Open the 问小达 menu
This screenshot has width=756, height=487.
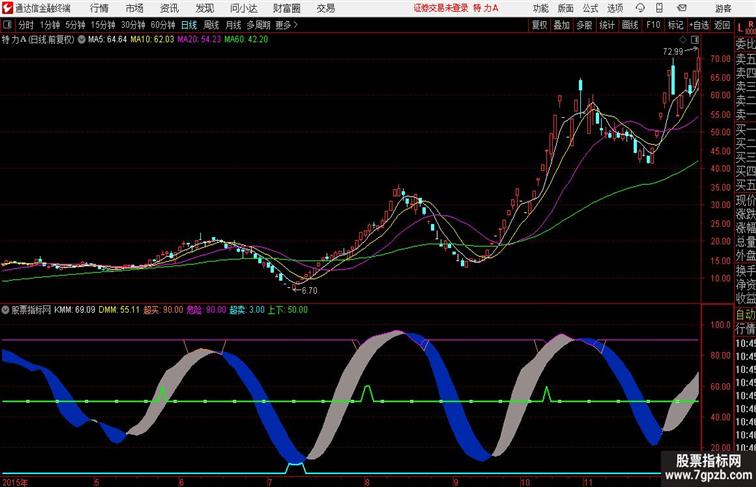(x=243, y=8)
